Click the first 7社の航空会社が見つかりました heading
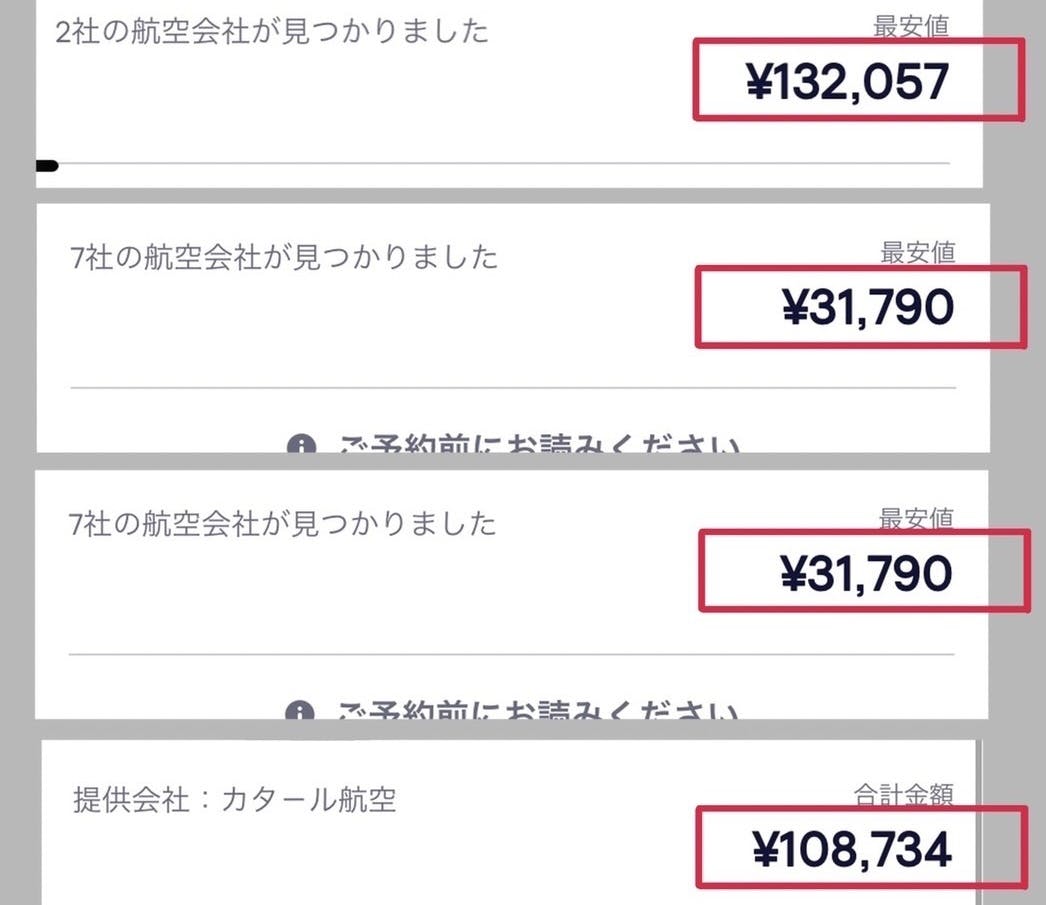 tap(282, 258)
